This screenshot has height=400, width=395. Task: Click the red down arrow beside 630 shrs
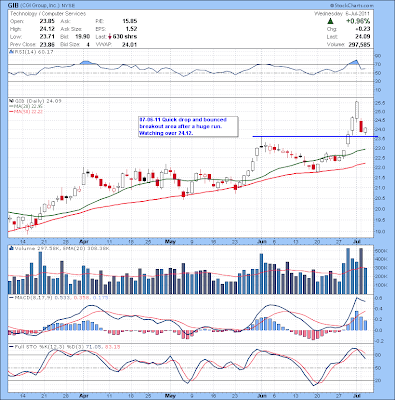(x=110, y=37)
